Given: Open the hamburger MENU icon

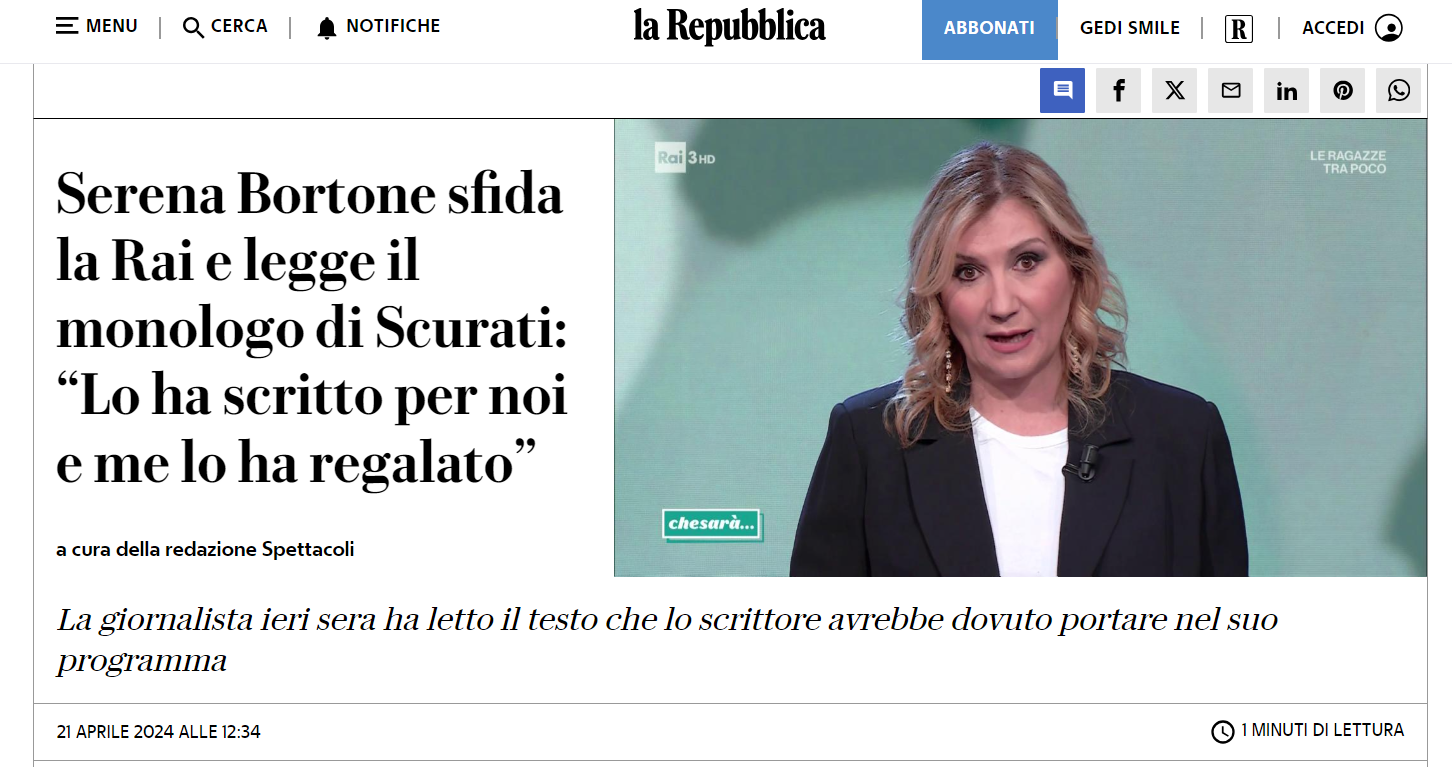Looking at the screenshot, I should (x=67, y=26).
